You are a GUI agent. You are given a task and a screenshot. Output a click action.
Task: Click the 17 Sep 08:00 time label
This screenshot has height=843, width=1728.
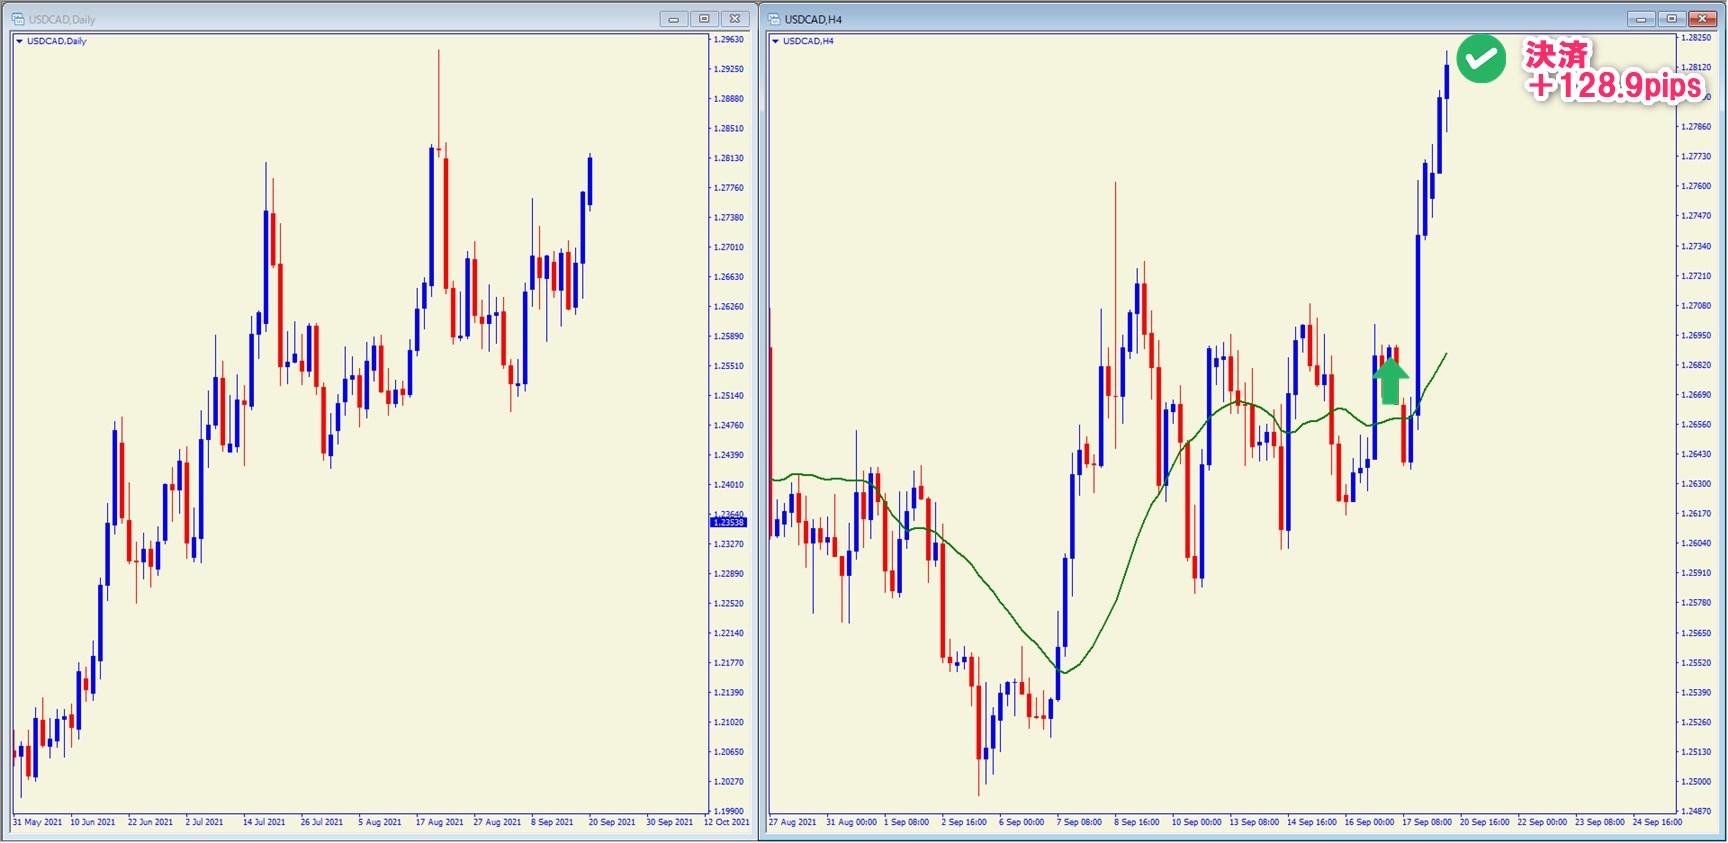[x=1427, y=822]
